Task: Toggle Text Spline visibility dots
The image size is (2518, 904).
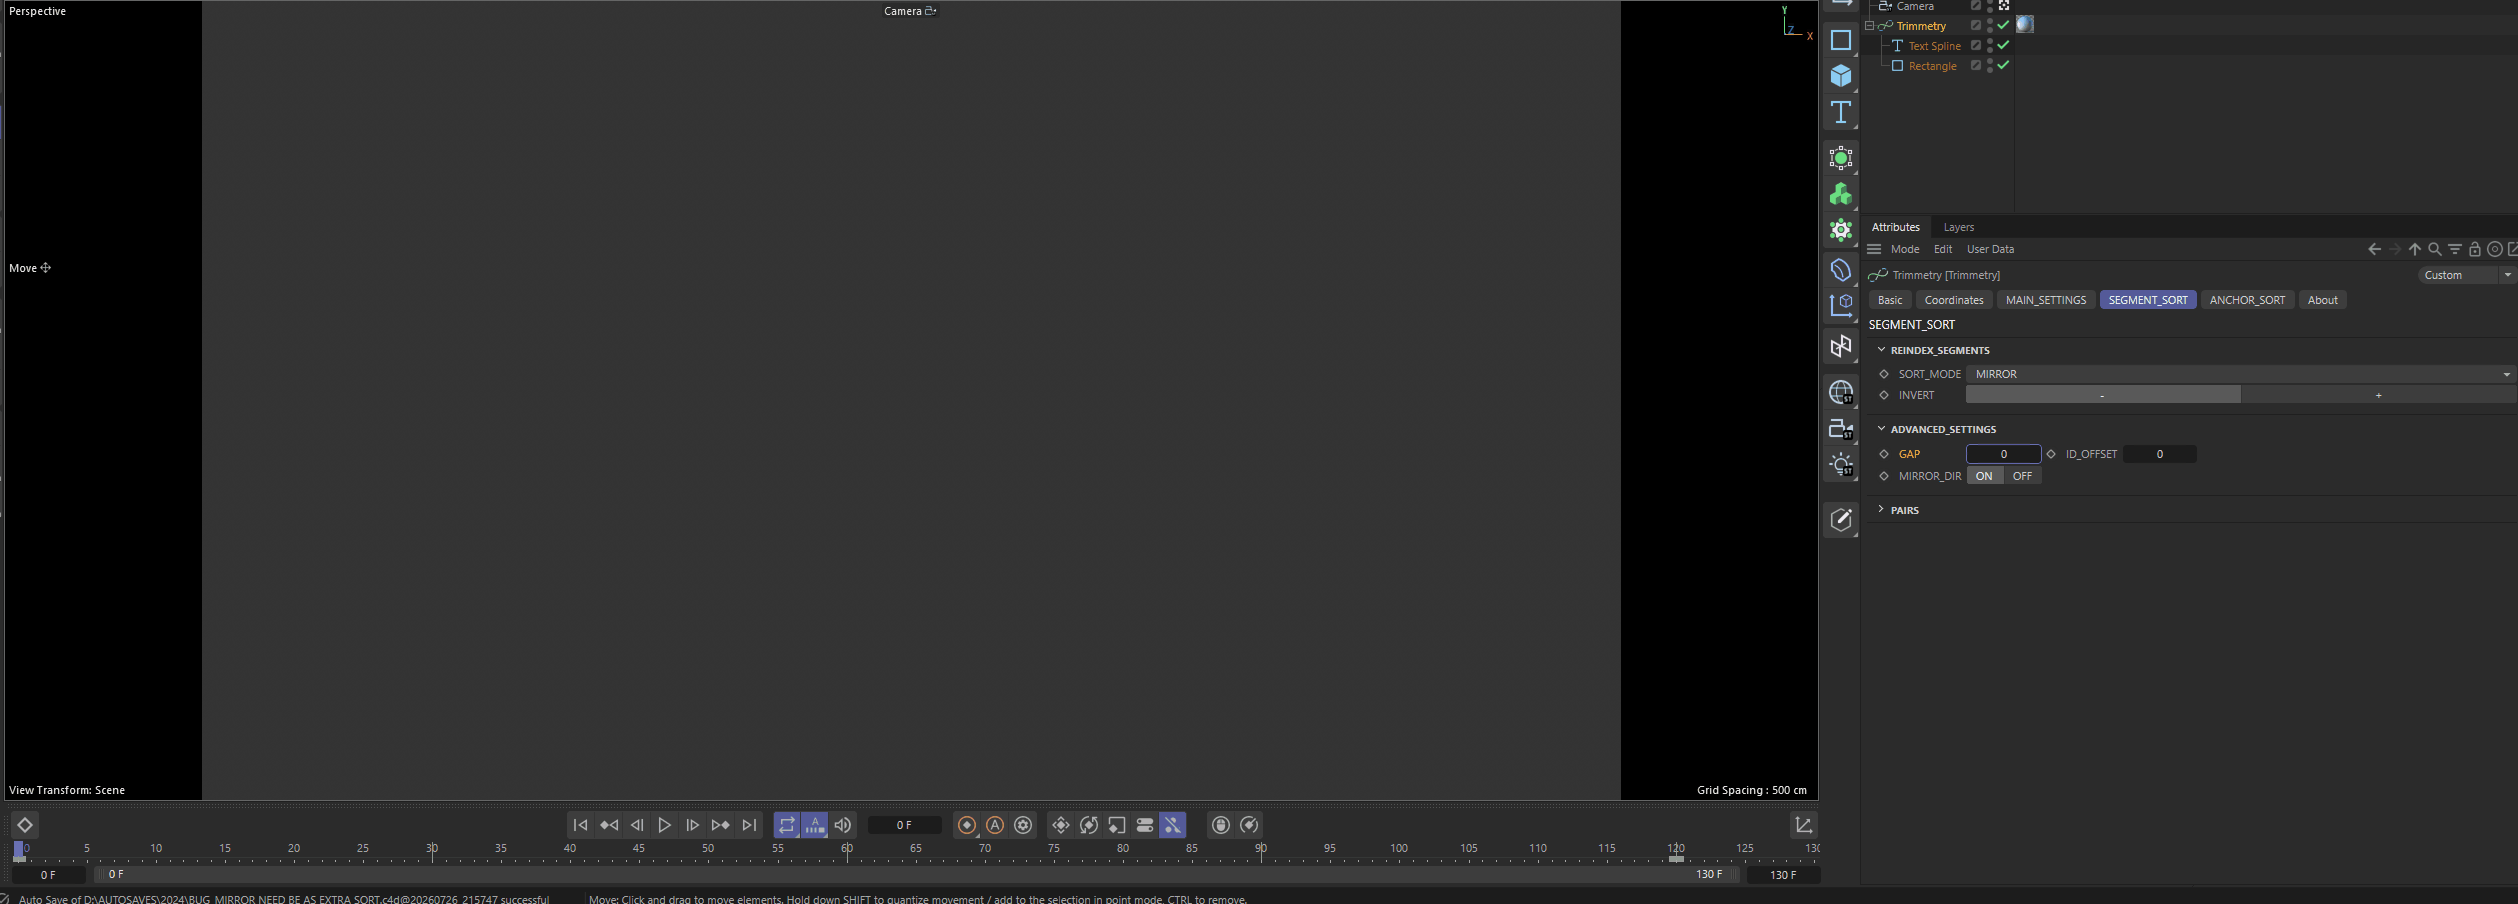Action: [x=1990, y=45]
